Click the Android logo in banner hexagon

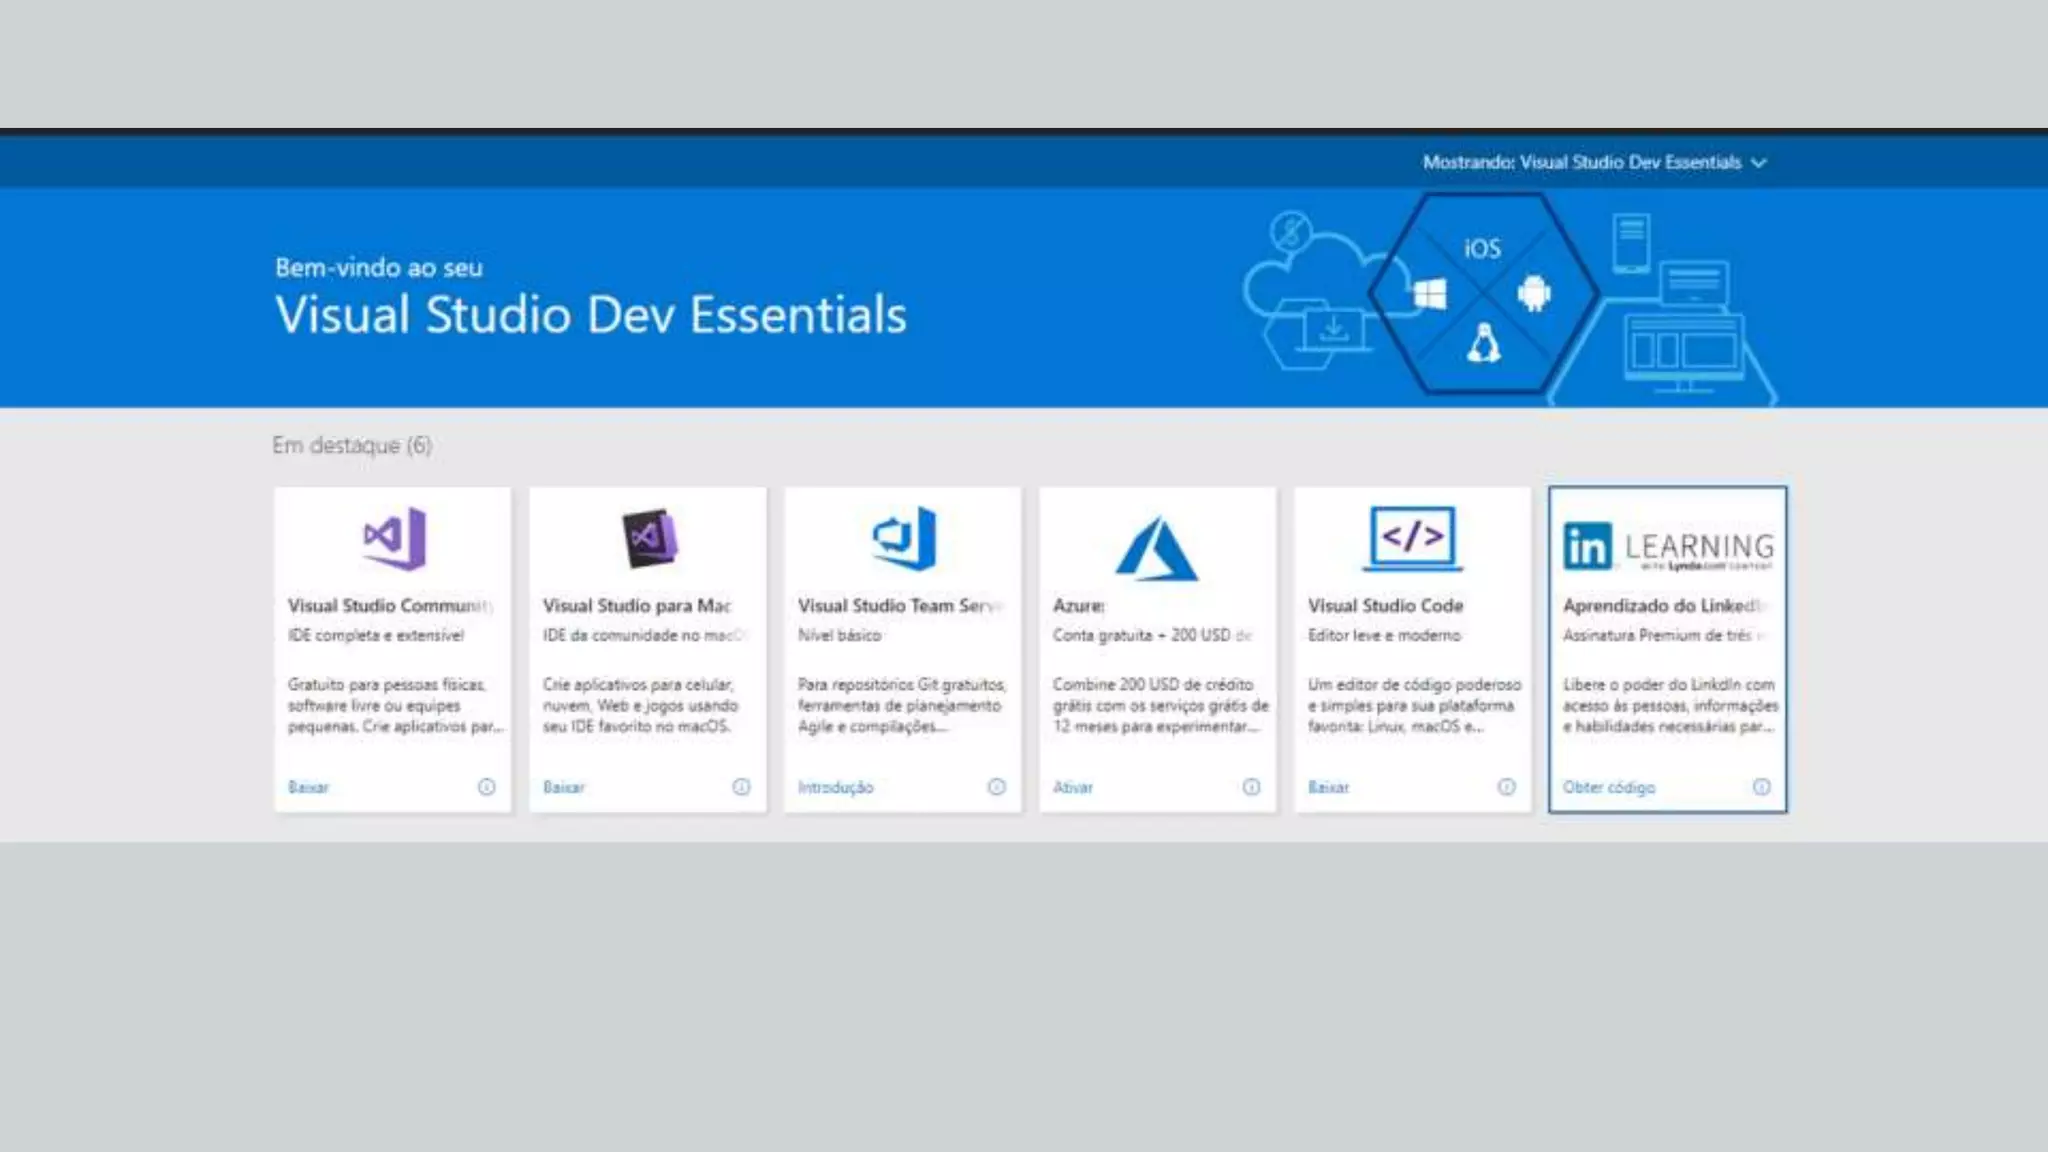(x=1533, y=293)
